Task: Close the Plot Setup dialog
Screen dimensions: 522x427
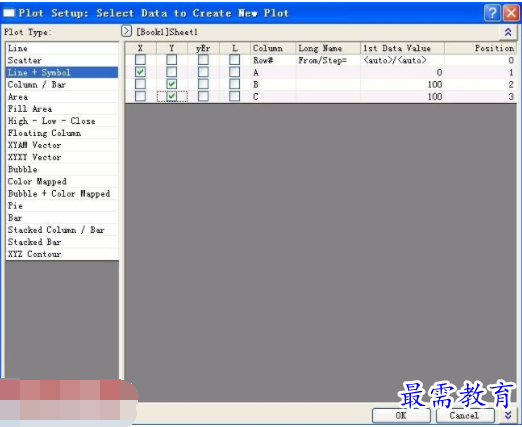Action: click(511, 13)
